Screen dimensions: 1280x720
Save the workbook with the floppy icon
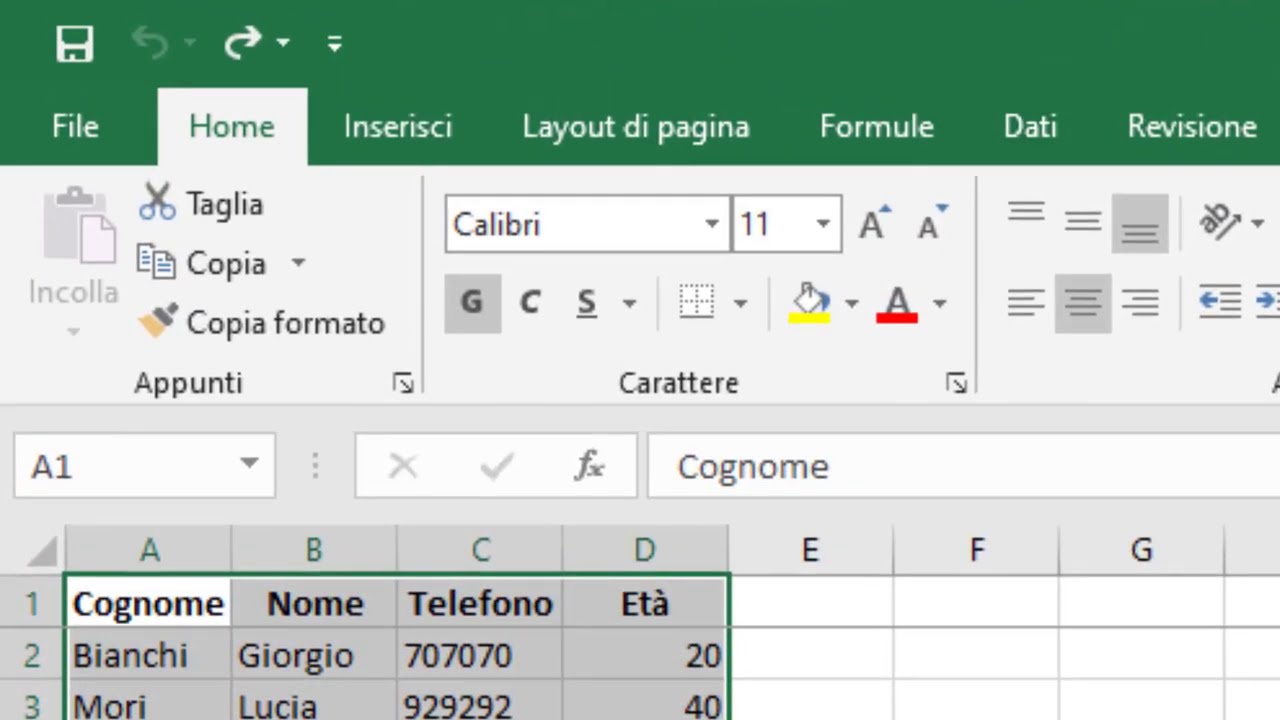tap(75, 43)
